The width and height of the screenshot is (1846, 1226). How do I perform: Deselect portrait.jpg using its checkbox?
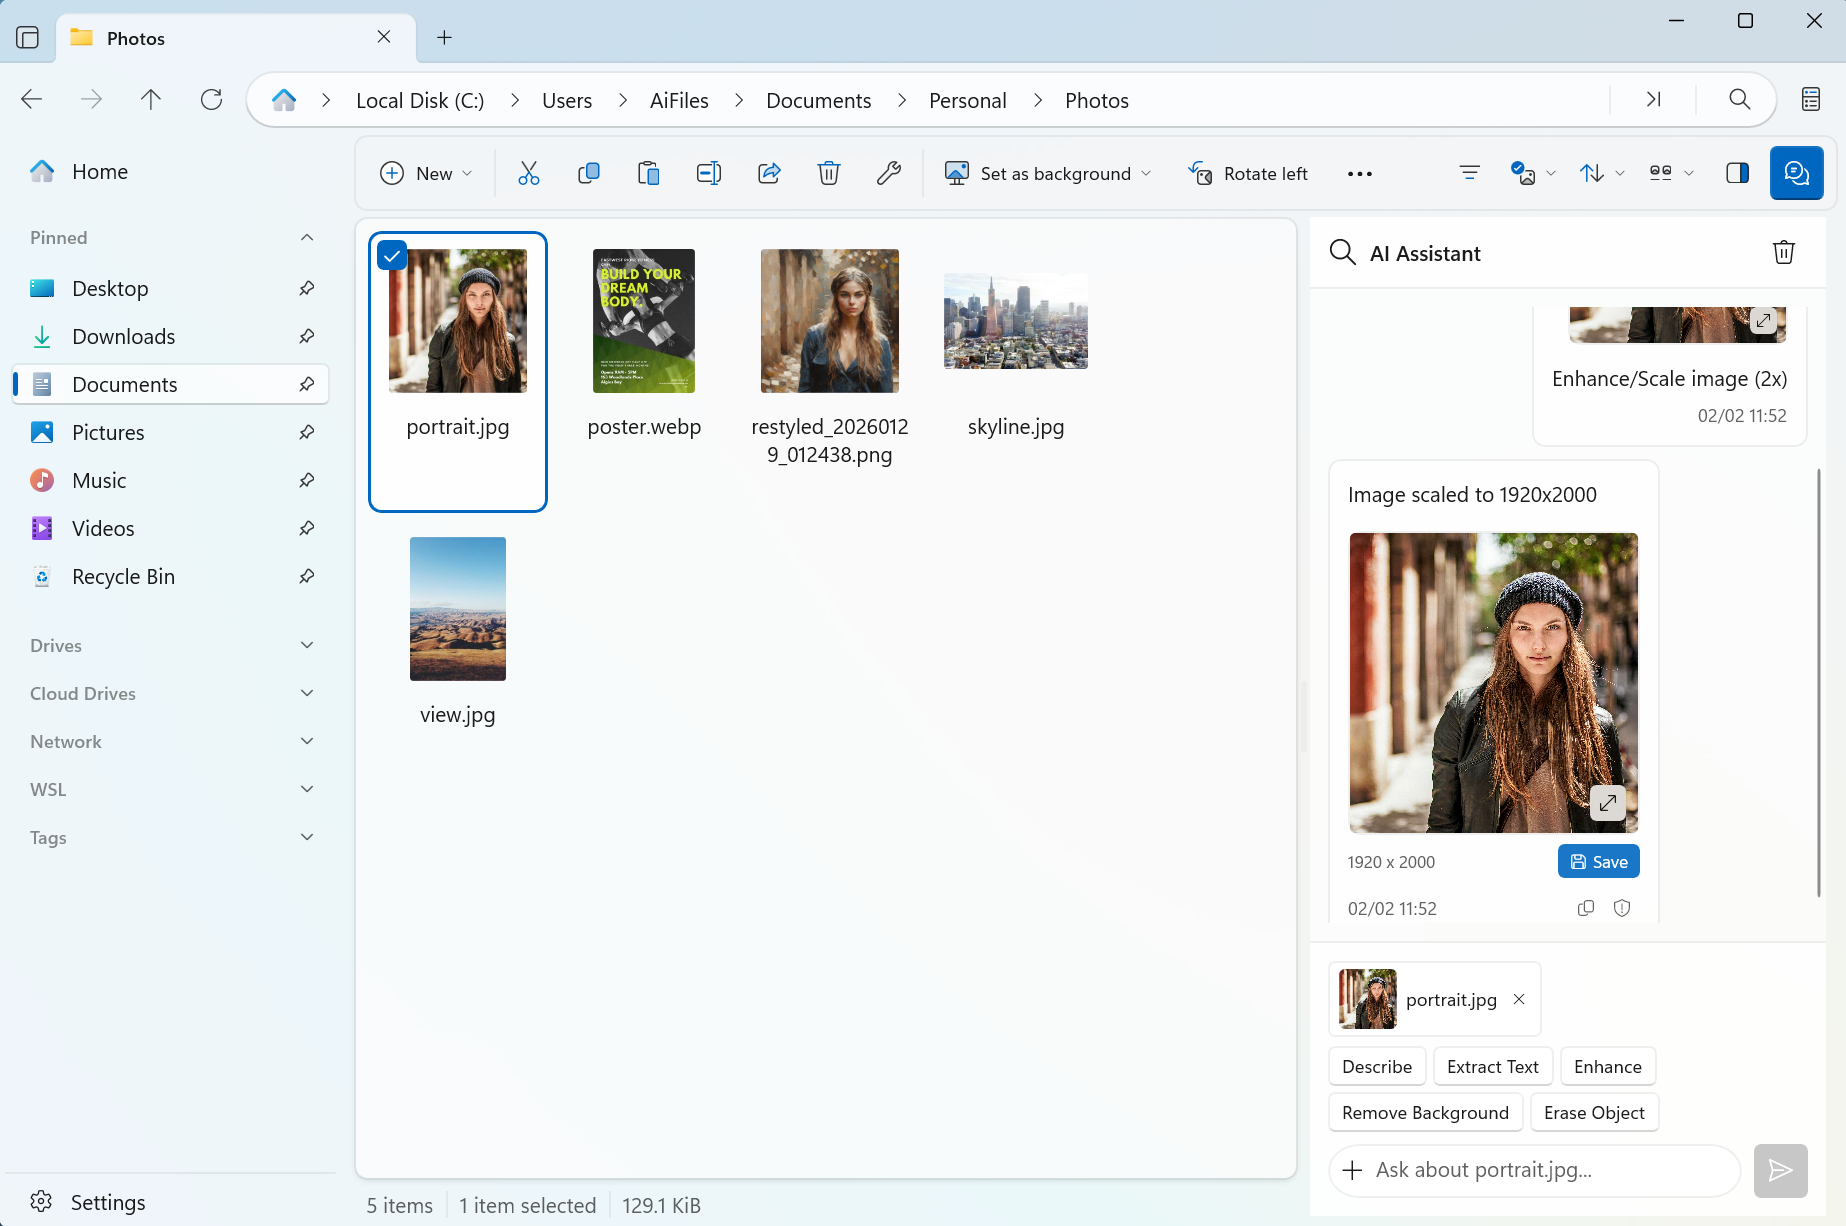391,255
